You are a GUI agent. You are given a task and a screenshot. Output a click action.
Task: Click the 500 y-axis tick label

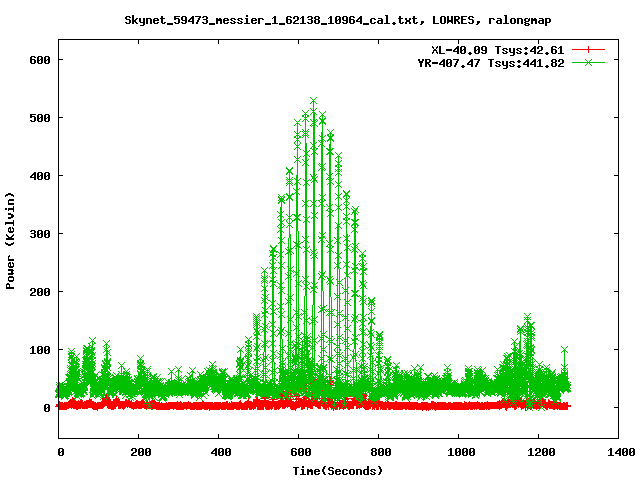pyautogui.click(x=40, y=118)
